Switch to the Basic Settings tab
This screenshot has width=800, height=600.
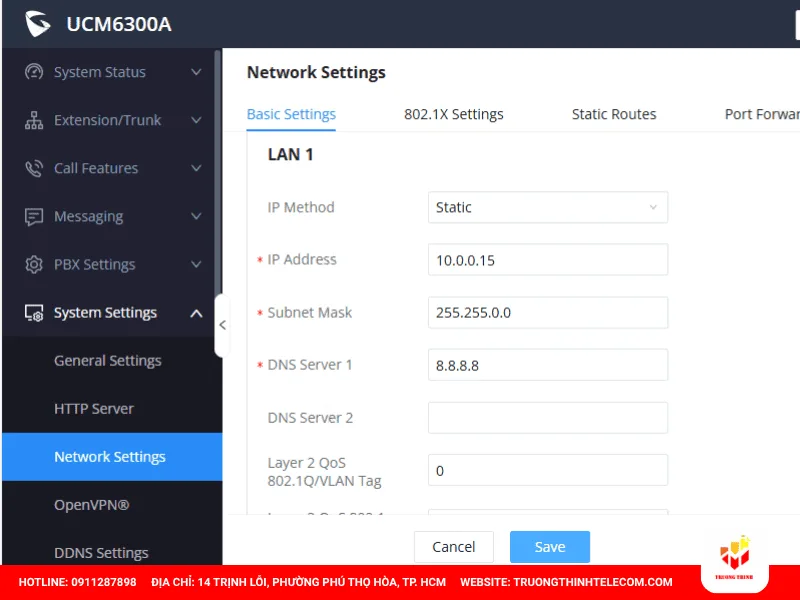point(291,114)
